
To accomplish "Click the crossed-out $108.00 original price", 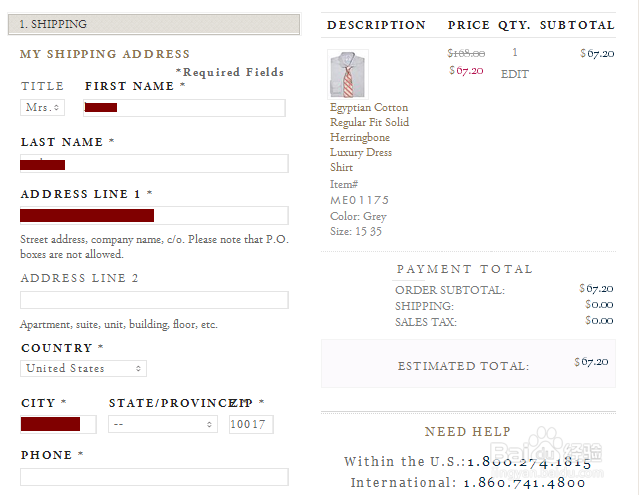I will (x=465, y=52).
